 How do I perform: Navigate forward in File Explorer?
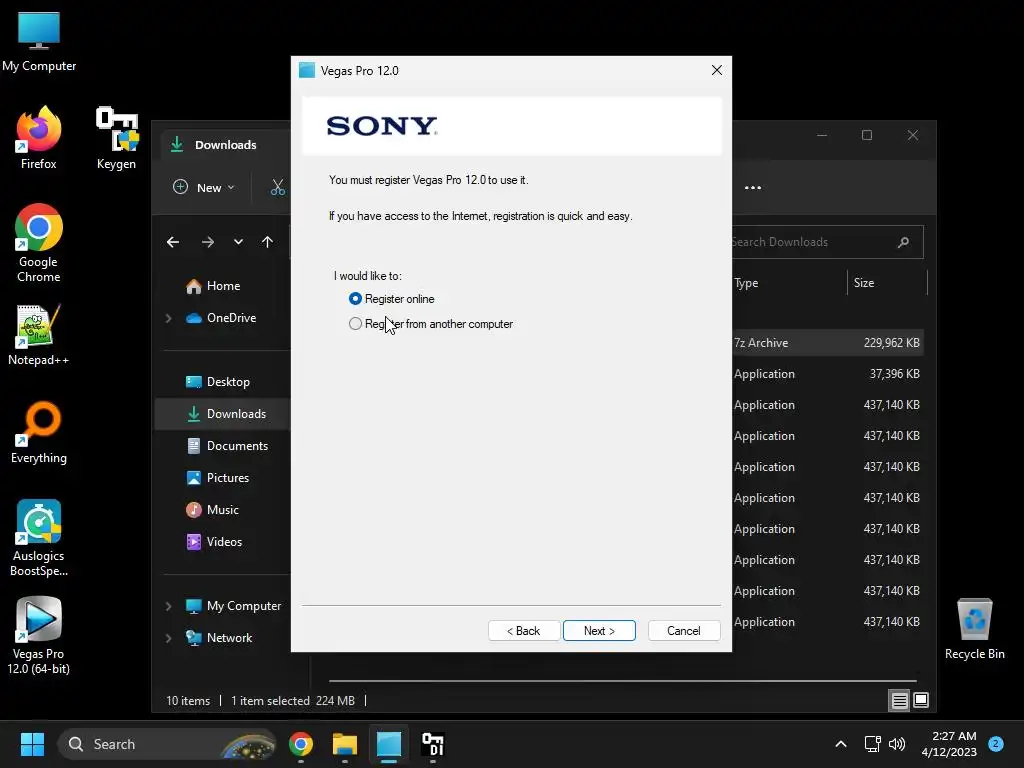click(208, 242)
